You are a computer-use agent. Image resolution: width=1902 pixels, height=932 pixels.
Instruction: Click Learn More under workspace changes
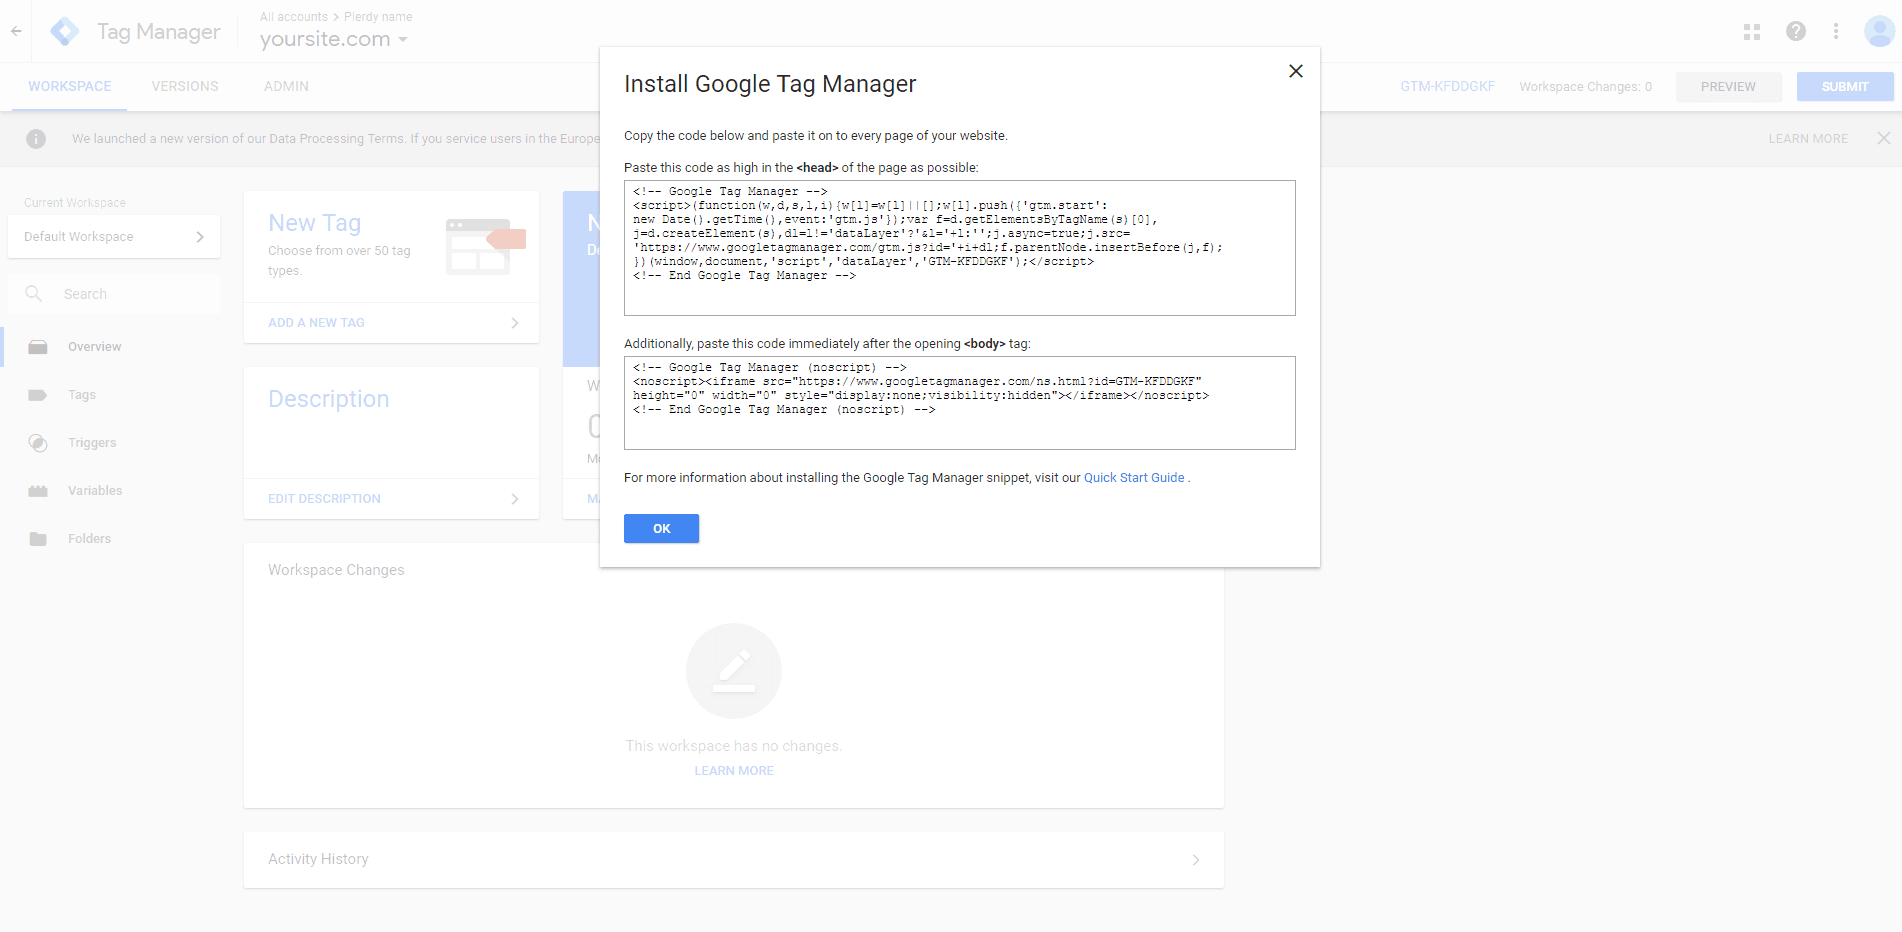[x=734, y=771]
